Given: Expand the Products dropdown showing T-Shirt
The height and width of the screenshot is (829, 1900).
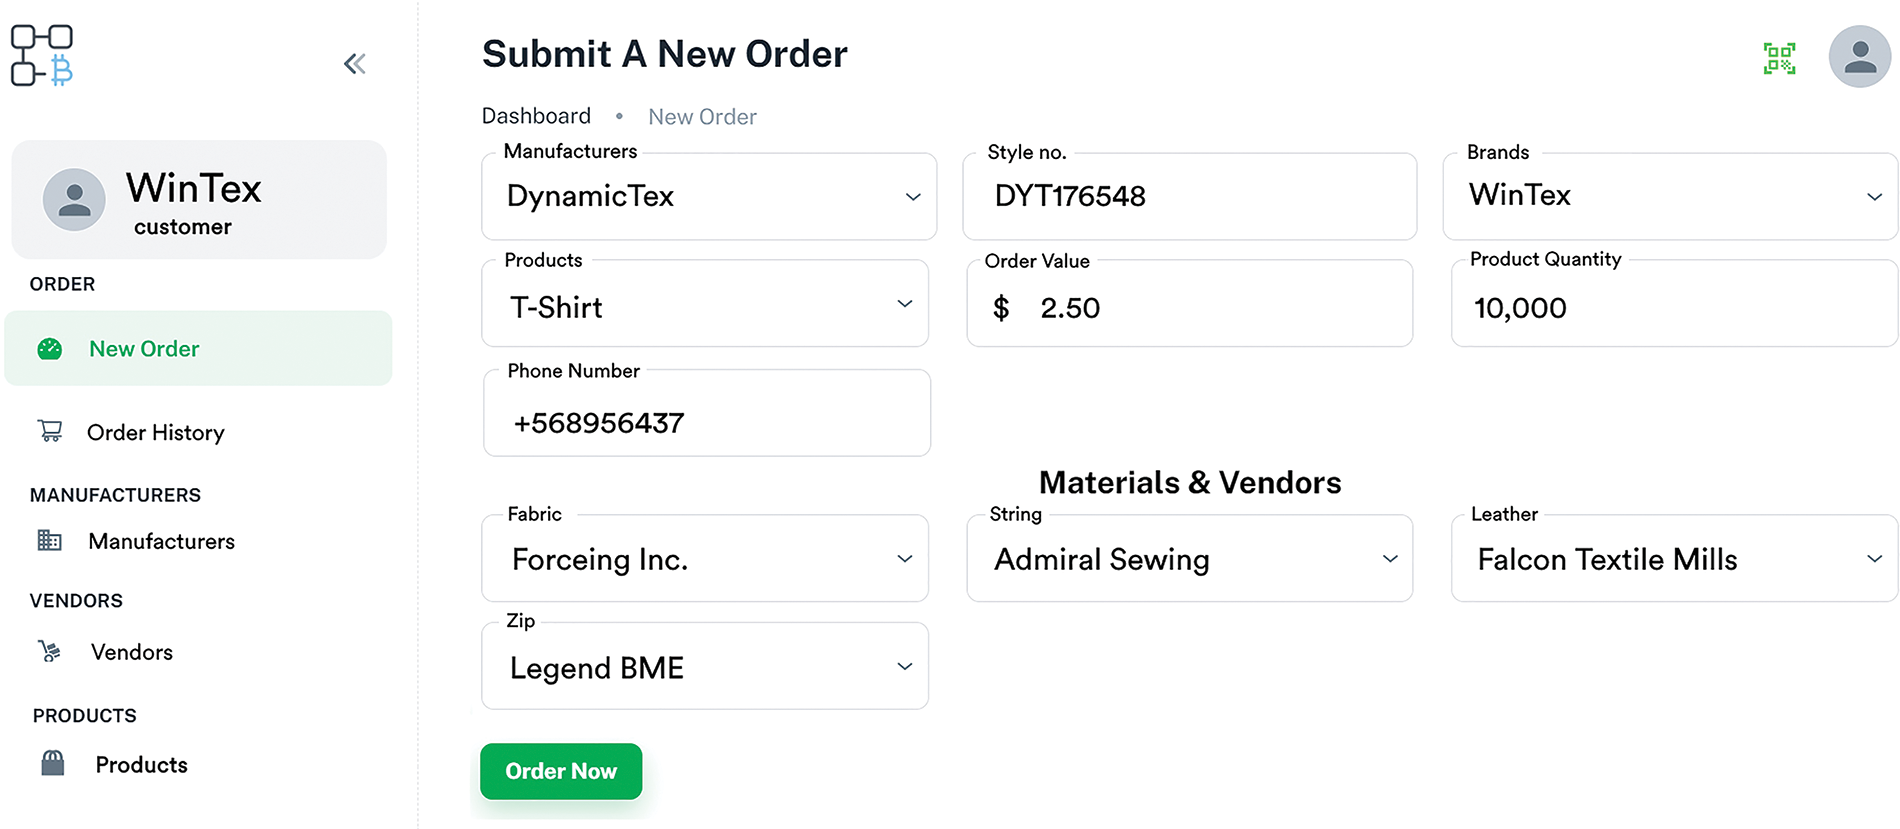Looking at the screenshot, I should [705, 304].
